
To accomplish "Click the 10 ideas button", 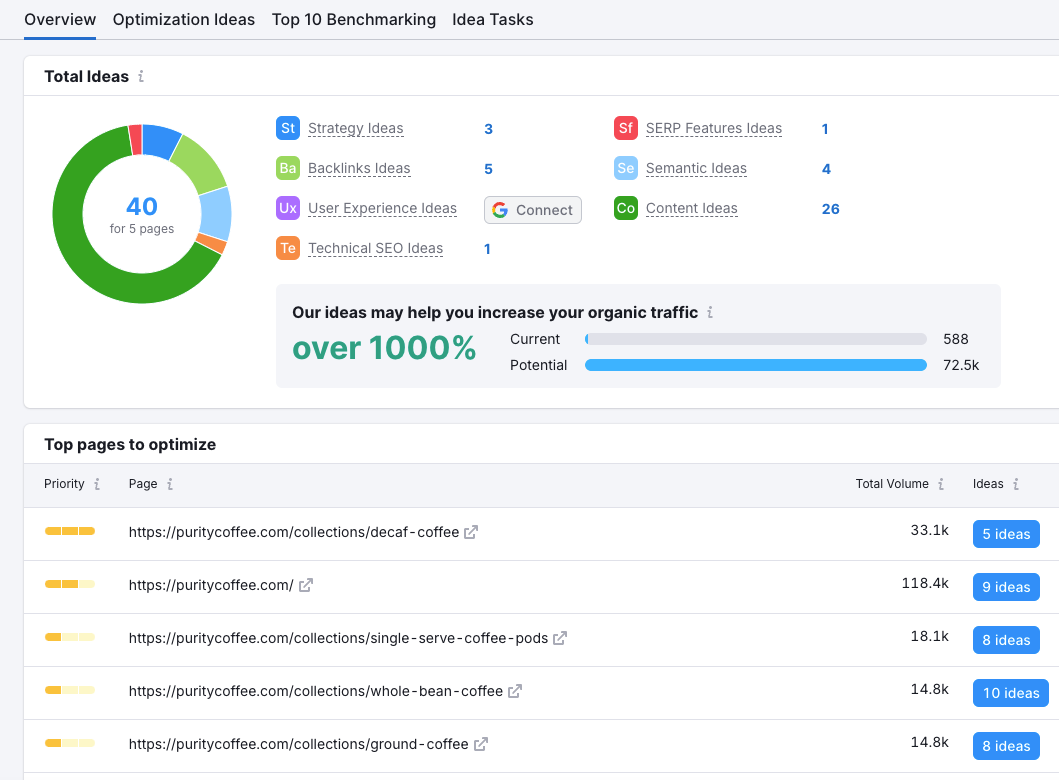I will (1011, 693).
